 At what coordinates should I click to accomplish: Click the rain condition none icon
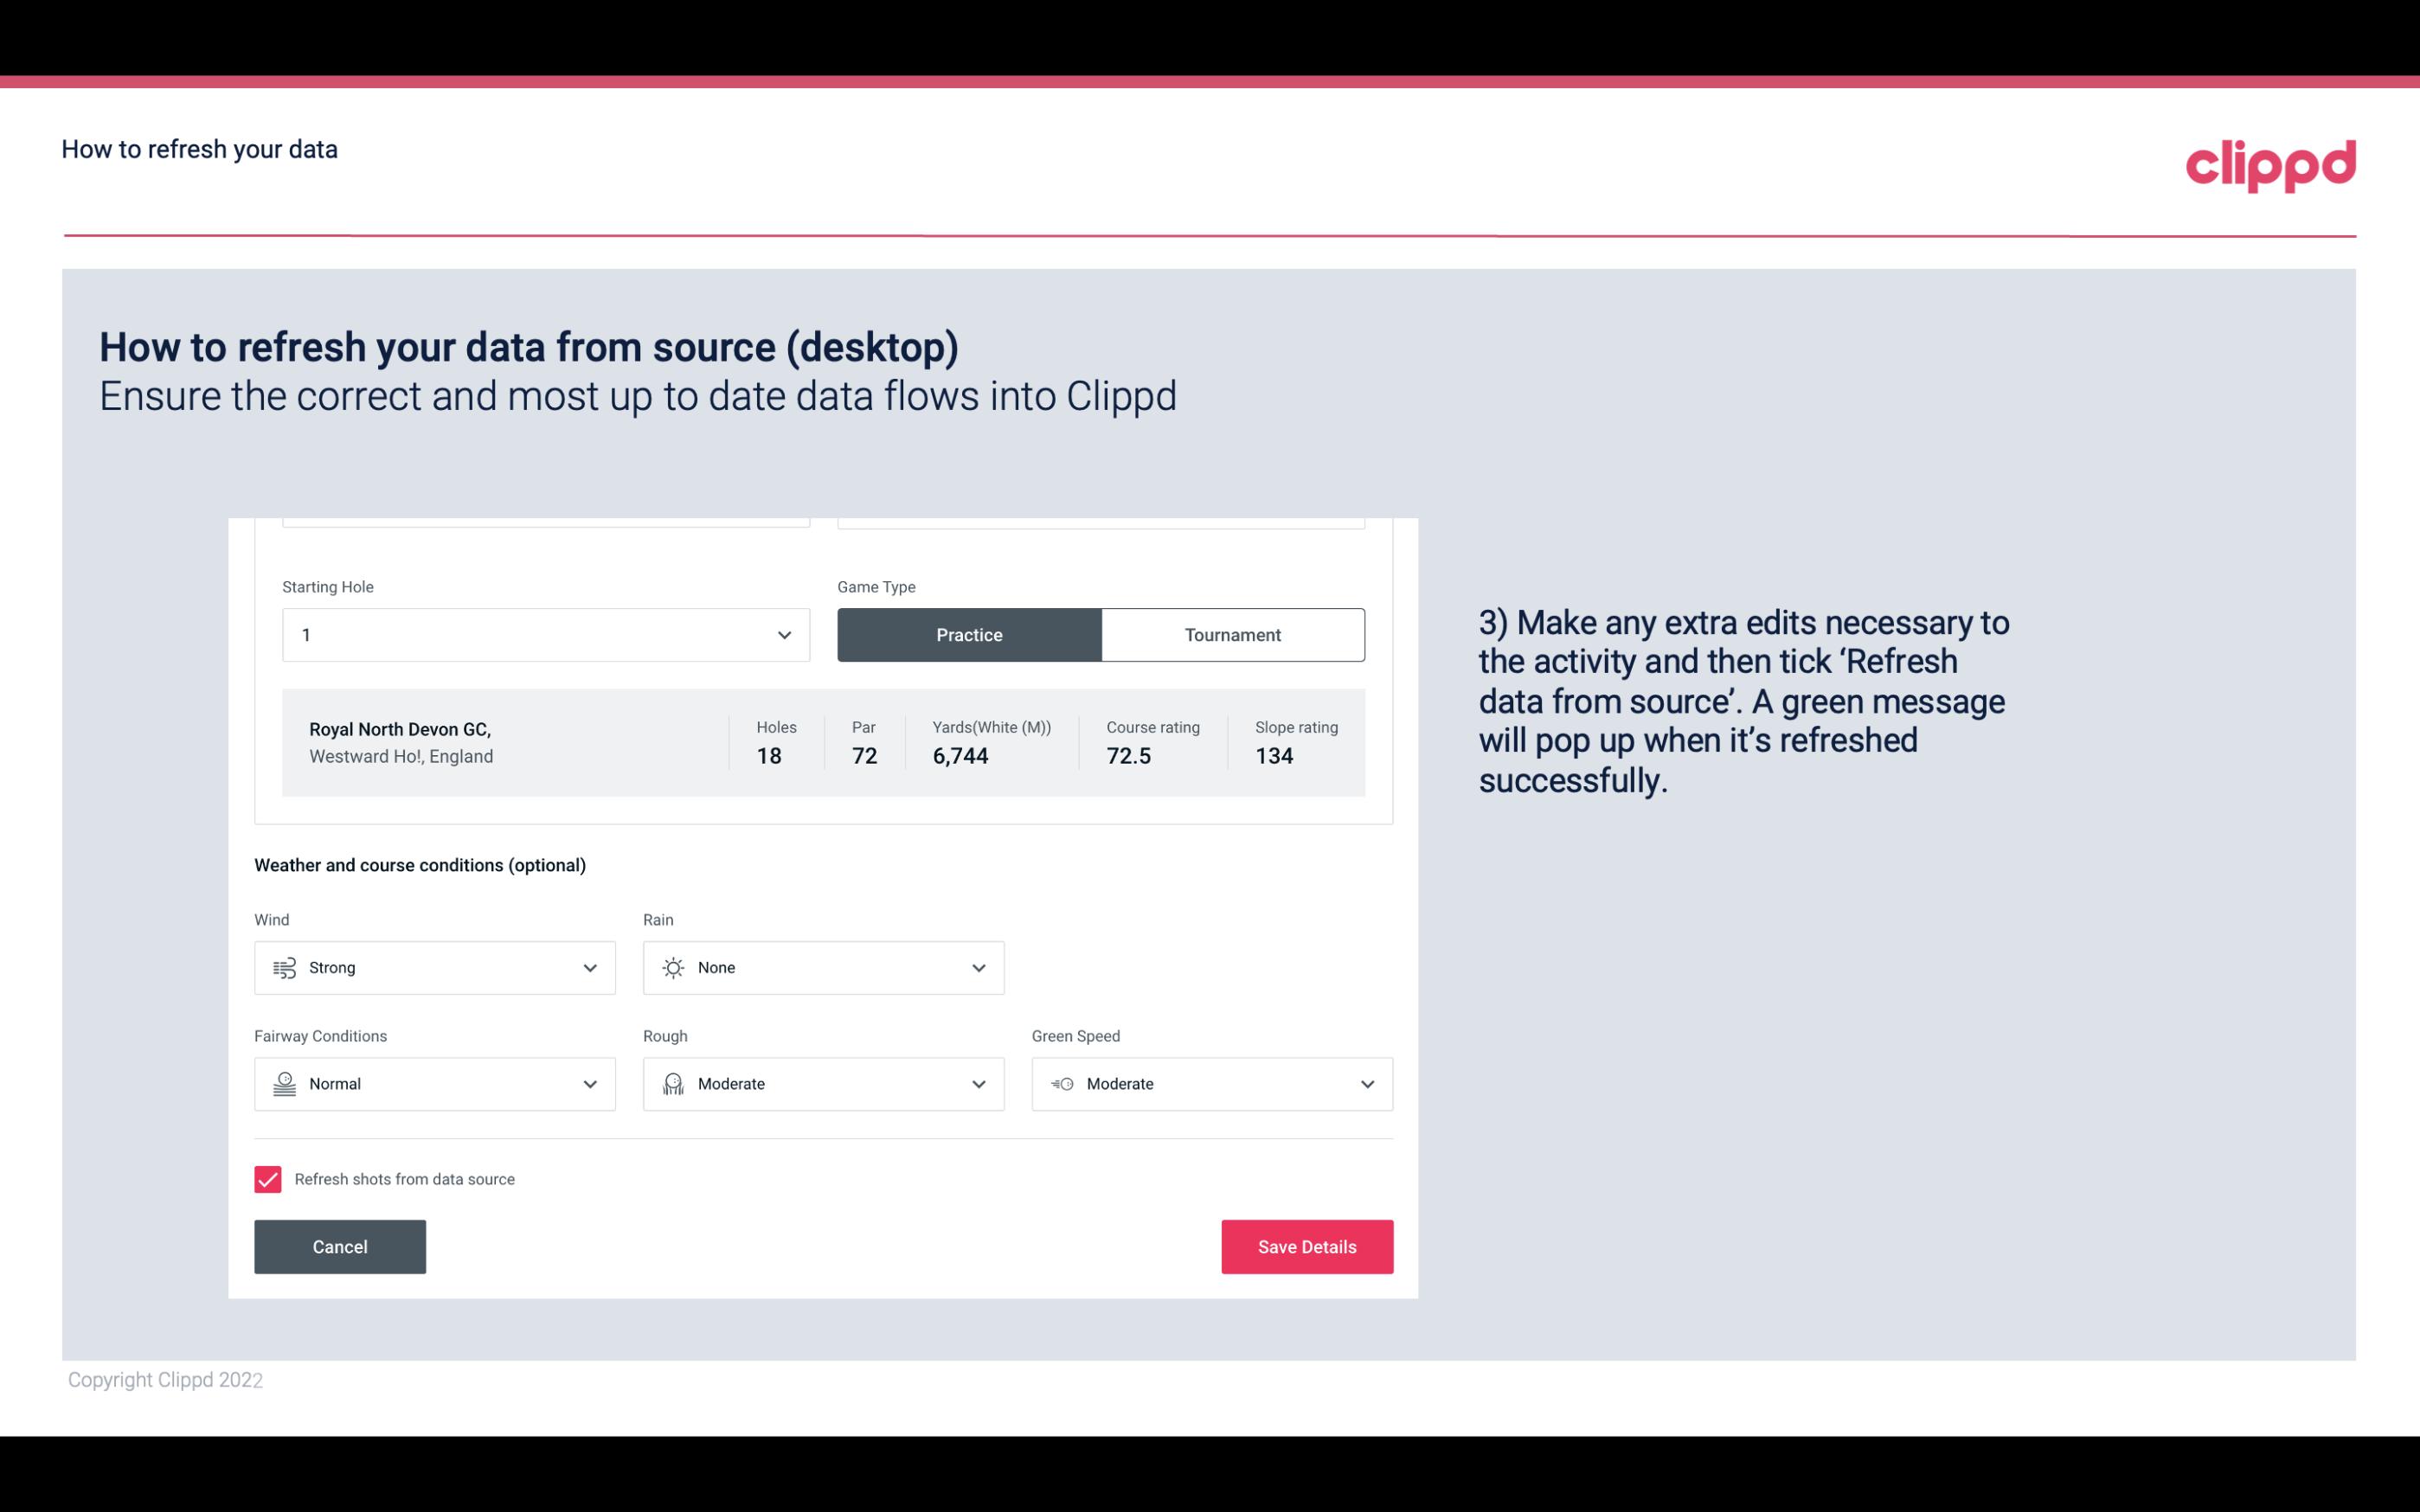[x=672, y=967]
